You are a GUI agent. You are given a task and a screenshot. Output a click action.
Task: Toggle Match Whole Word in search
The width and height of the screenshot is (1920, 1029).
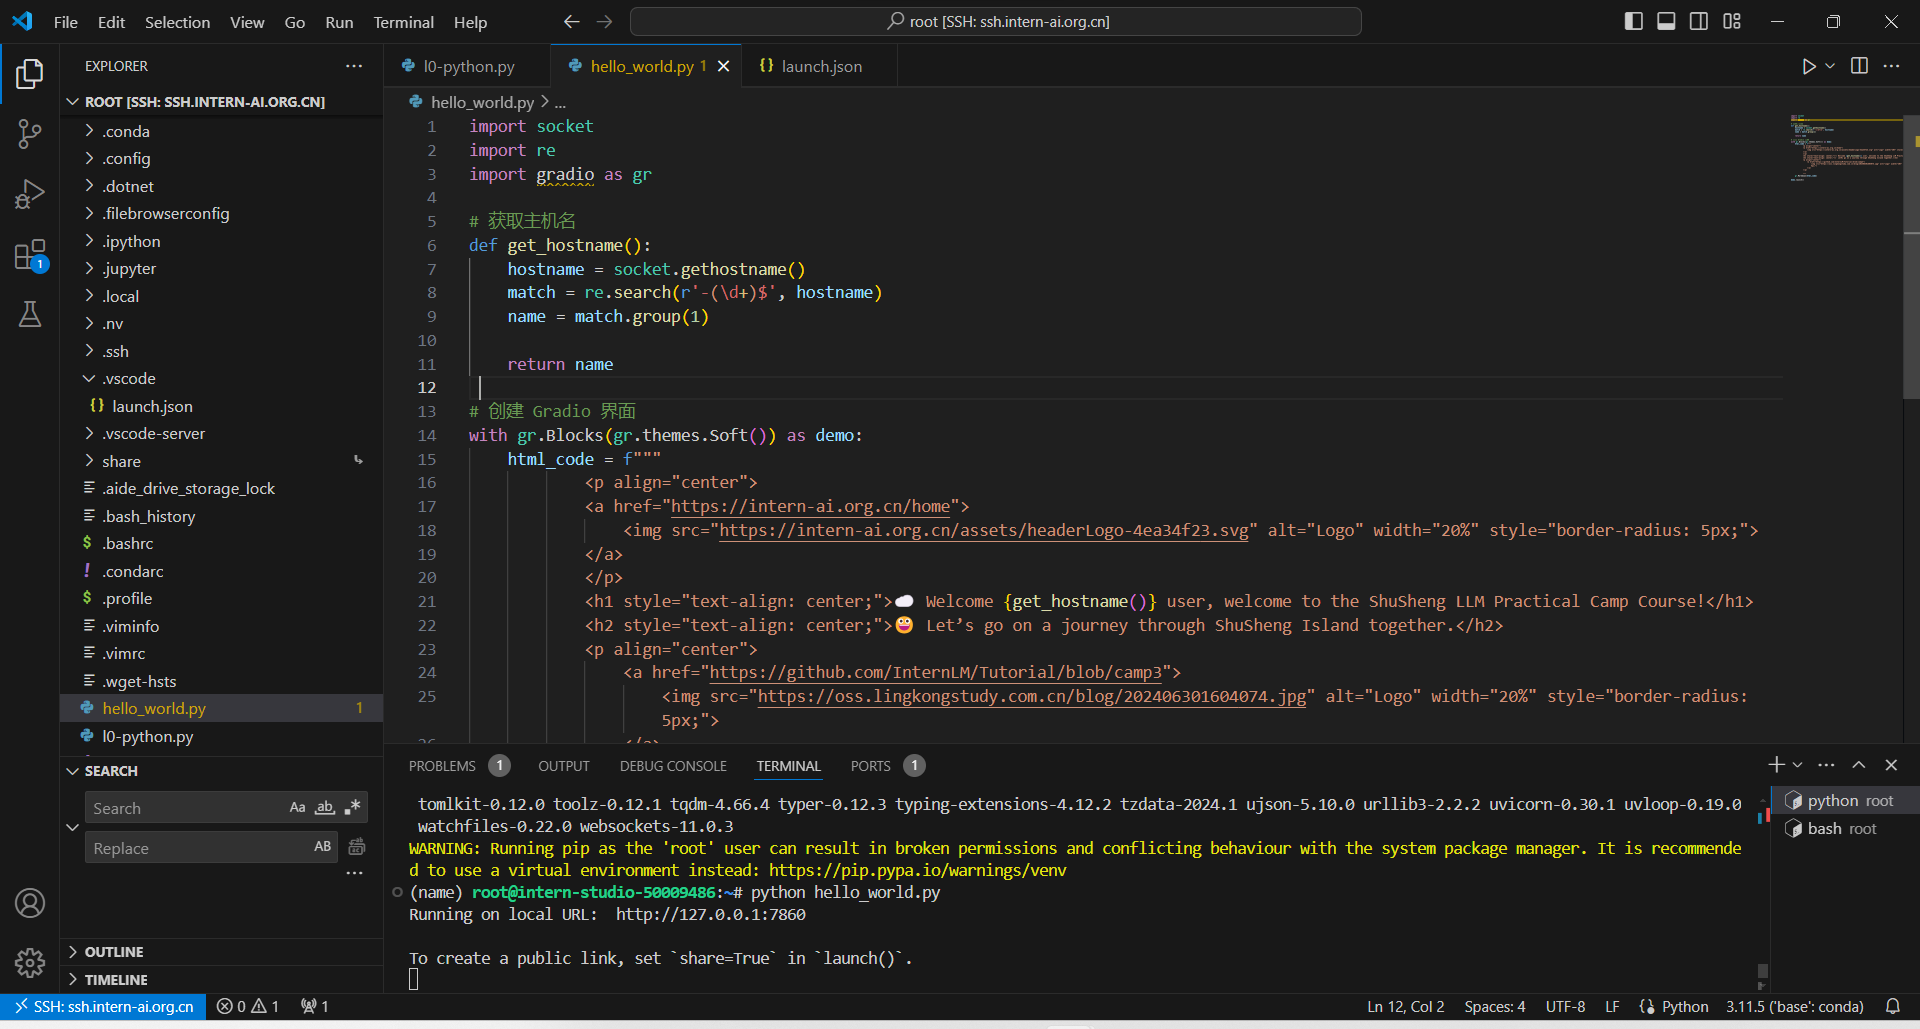click(325, 807)
